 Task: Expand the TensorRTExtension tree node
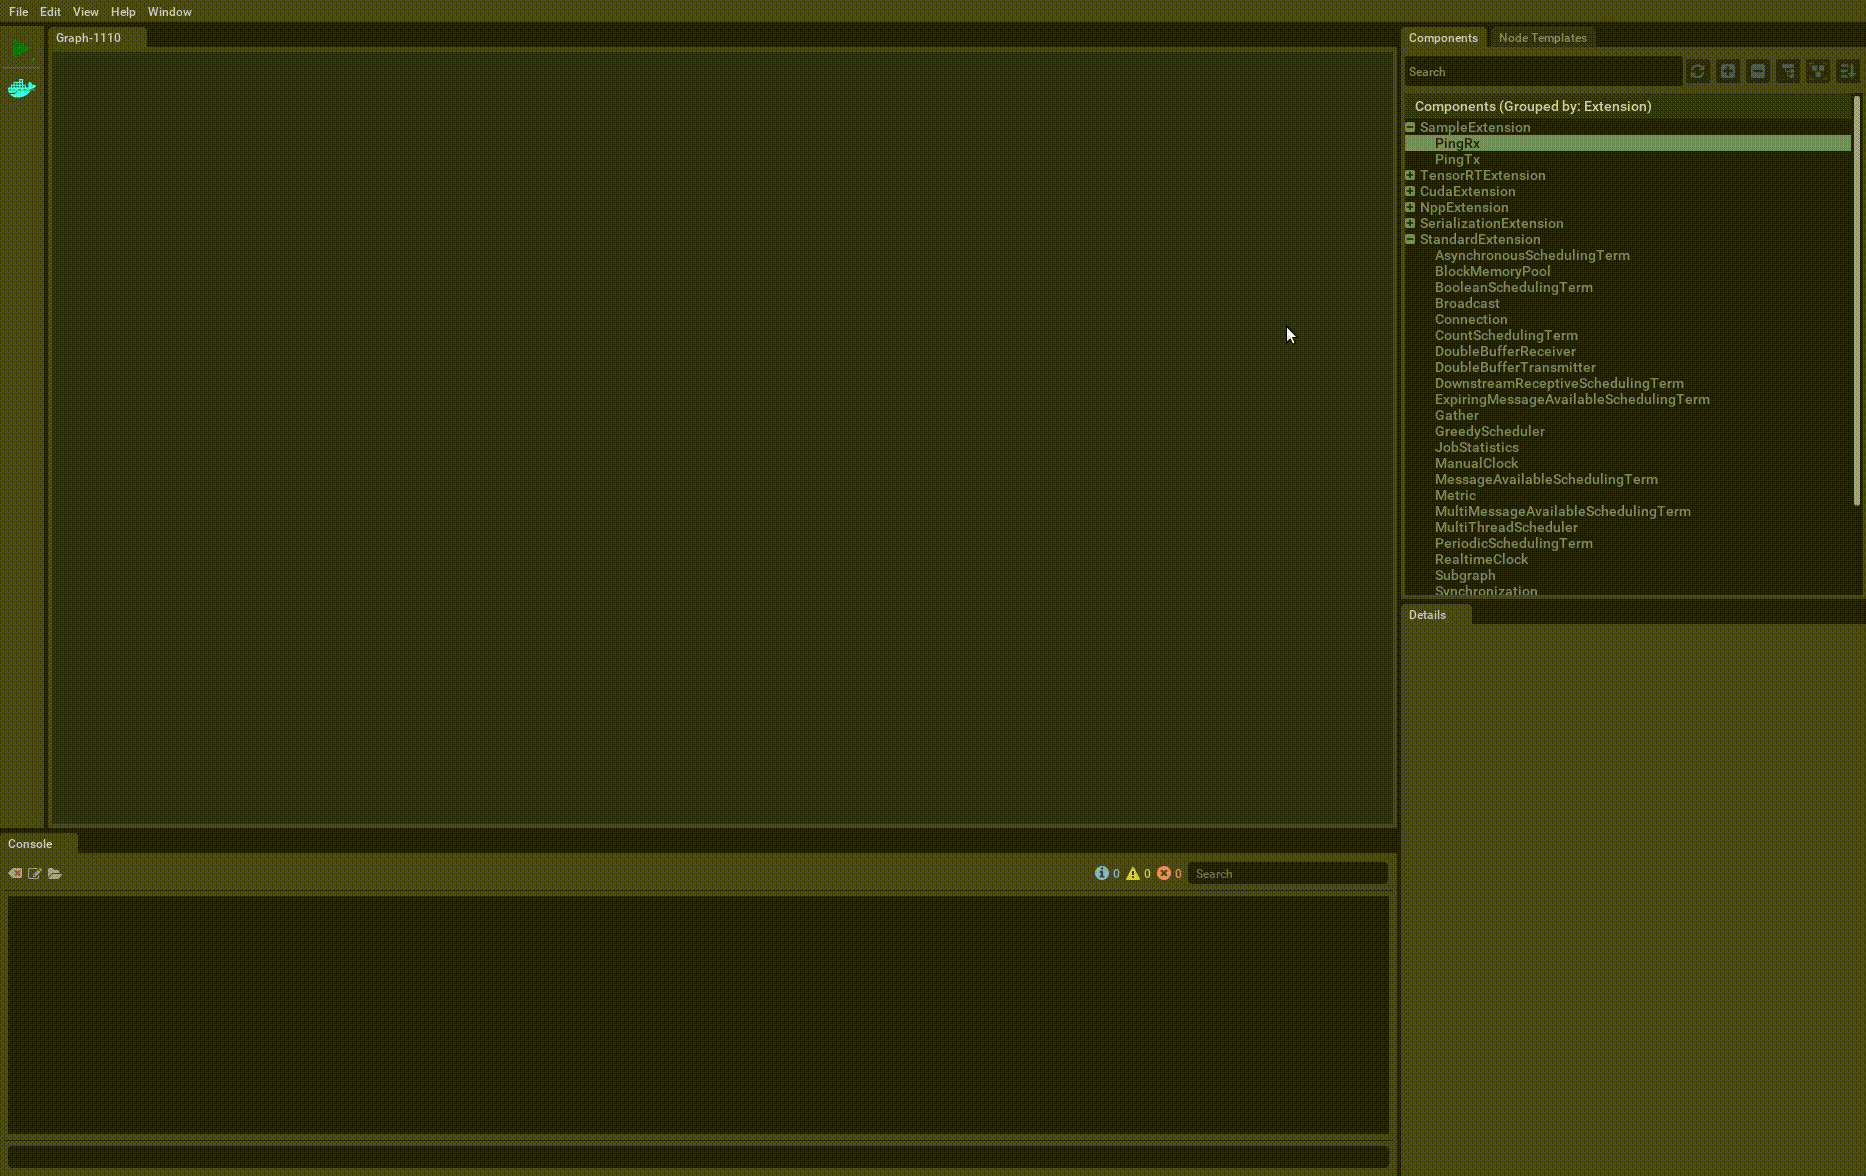point(1410,176)
